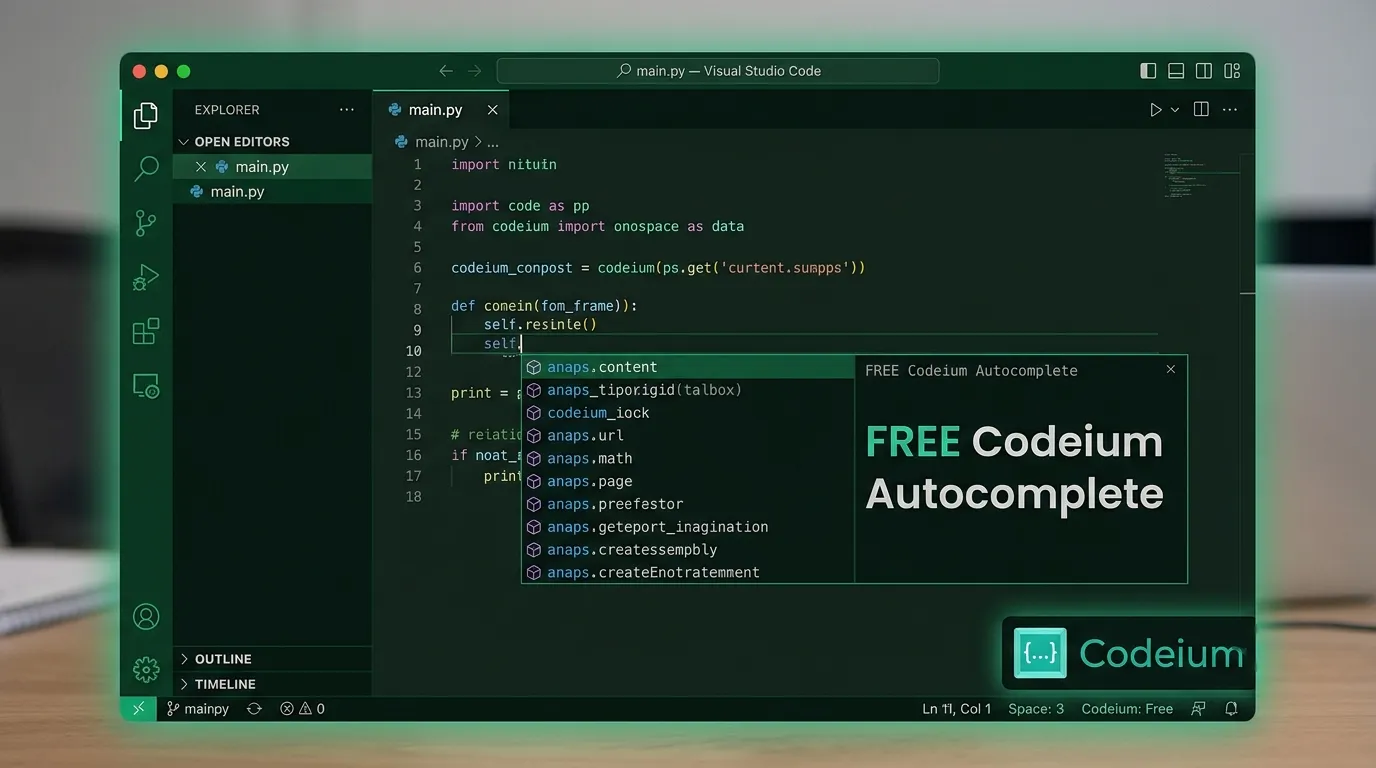Choose the anaps.page suggestion

pyautogui.click(x=688, y=482)
